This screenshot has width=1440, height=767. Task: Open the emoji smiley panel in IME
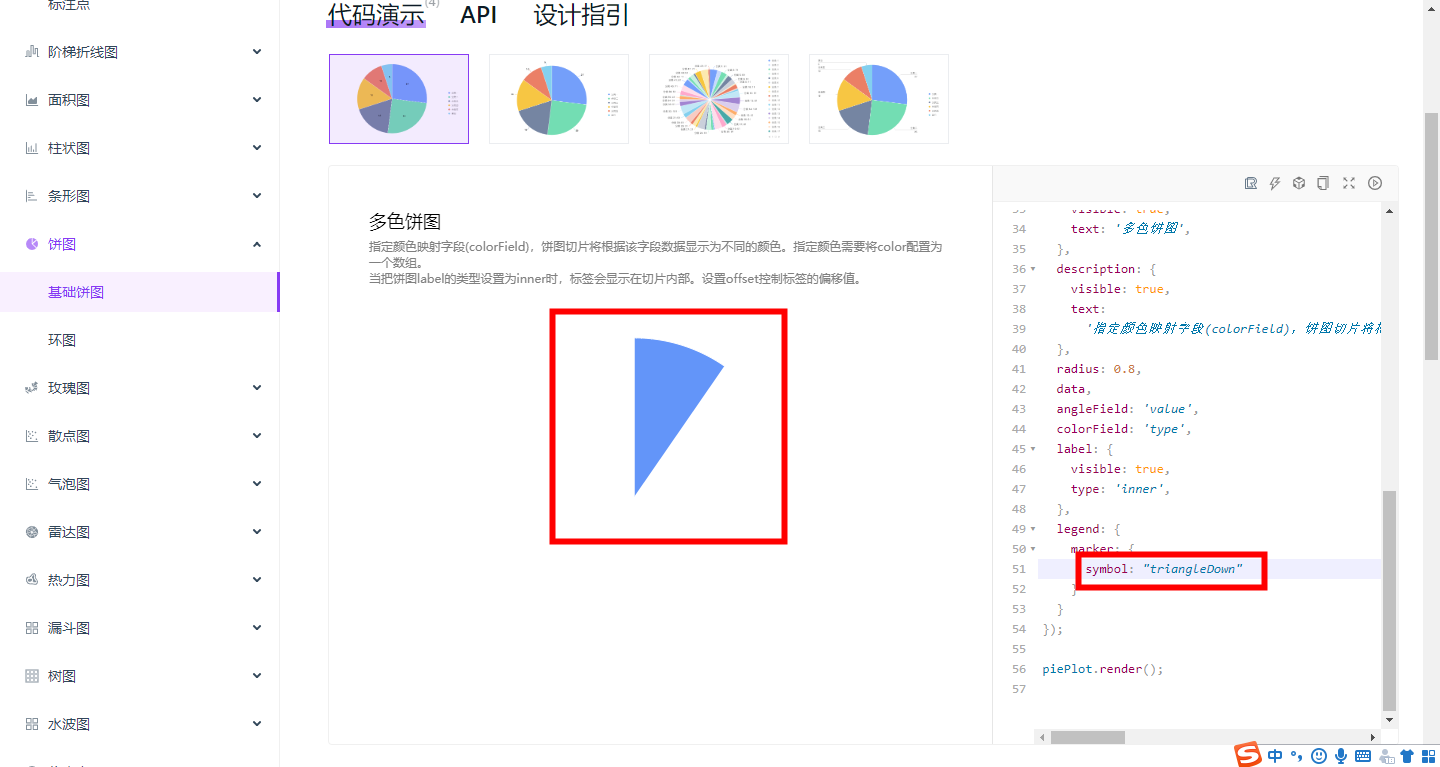(1319, 756)
